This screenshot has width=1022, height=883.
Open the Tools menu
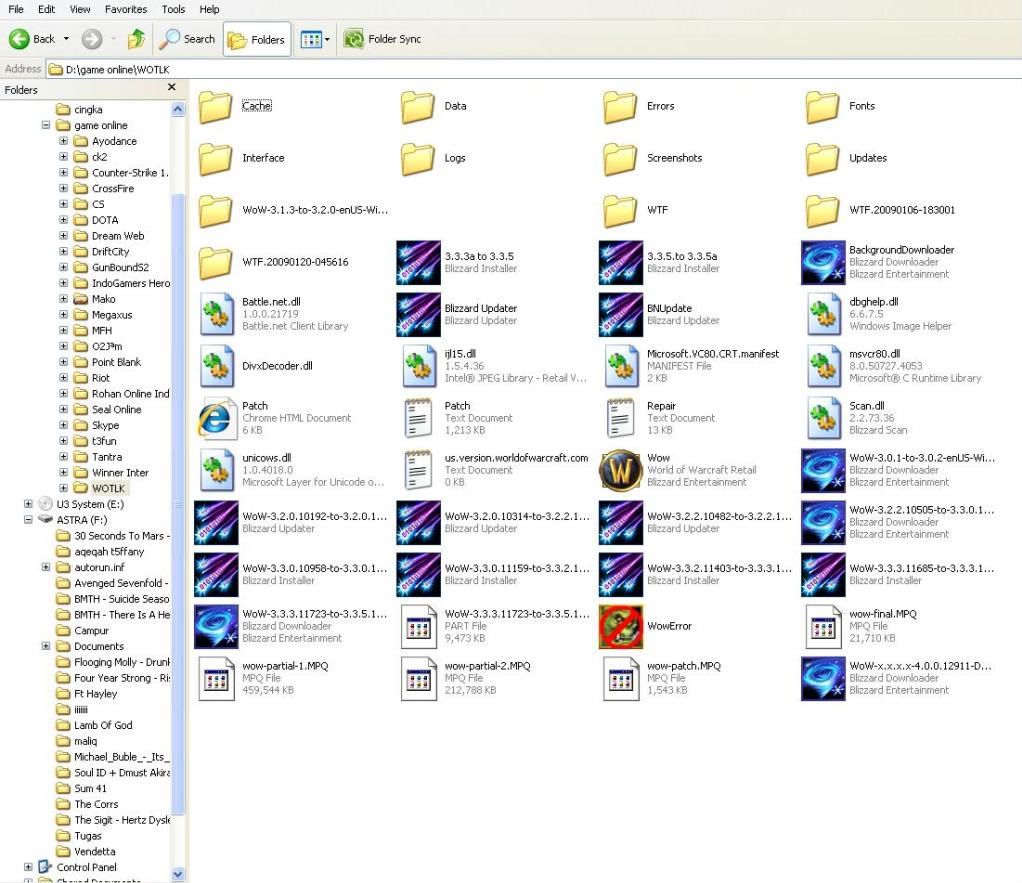[x=173, y=9]
